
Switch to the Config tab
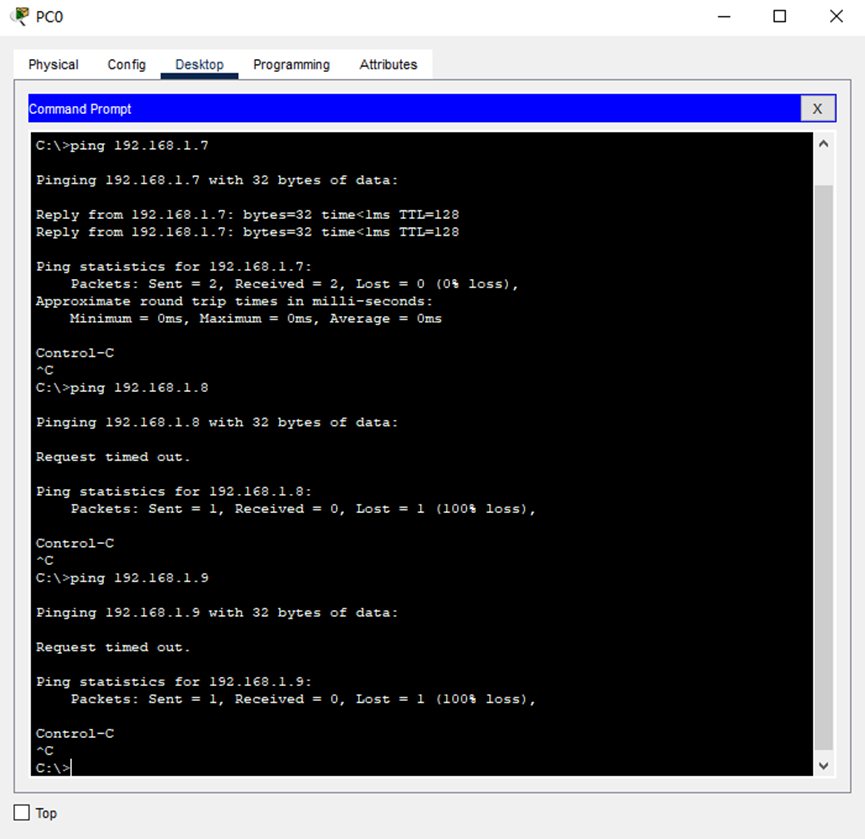(126, 65)
